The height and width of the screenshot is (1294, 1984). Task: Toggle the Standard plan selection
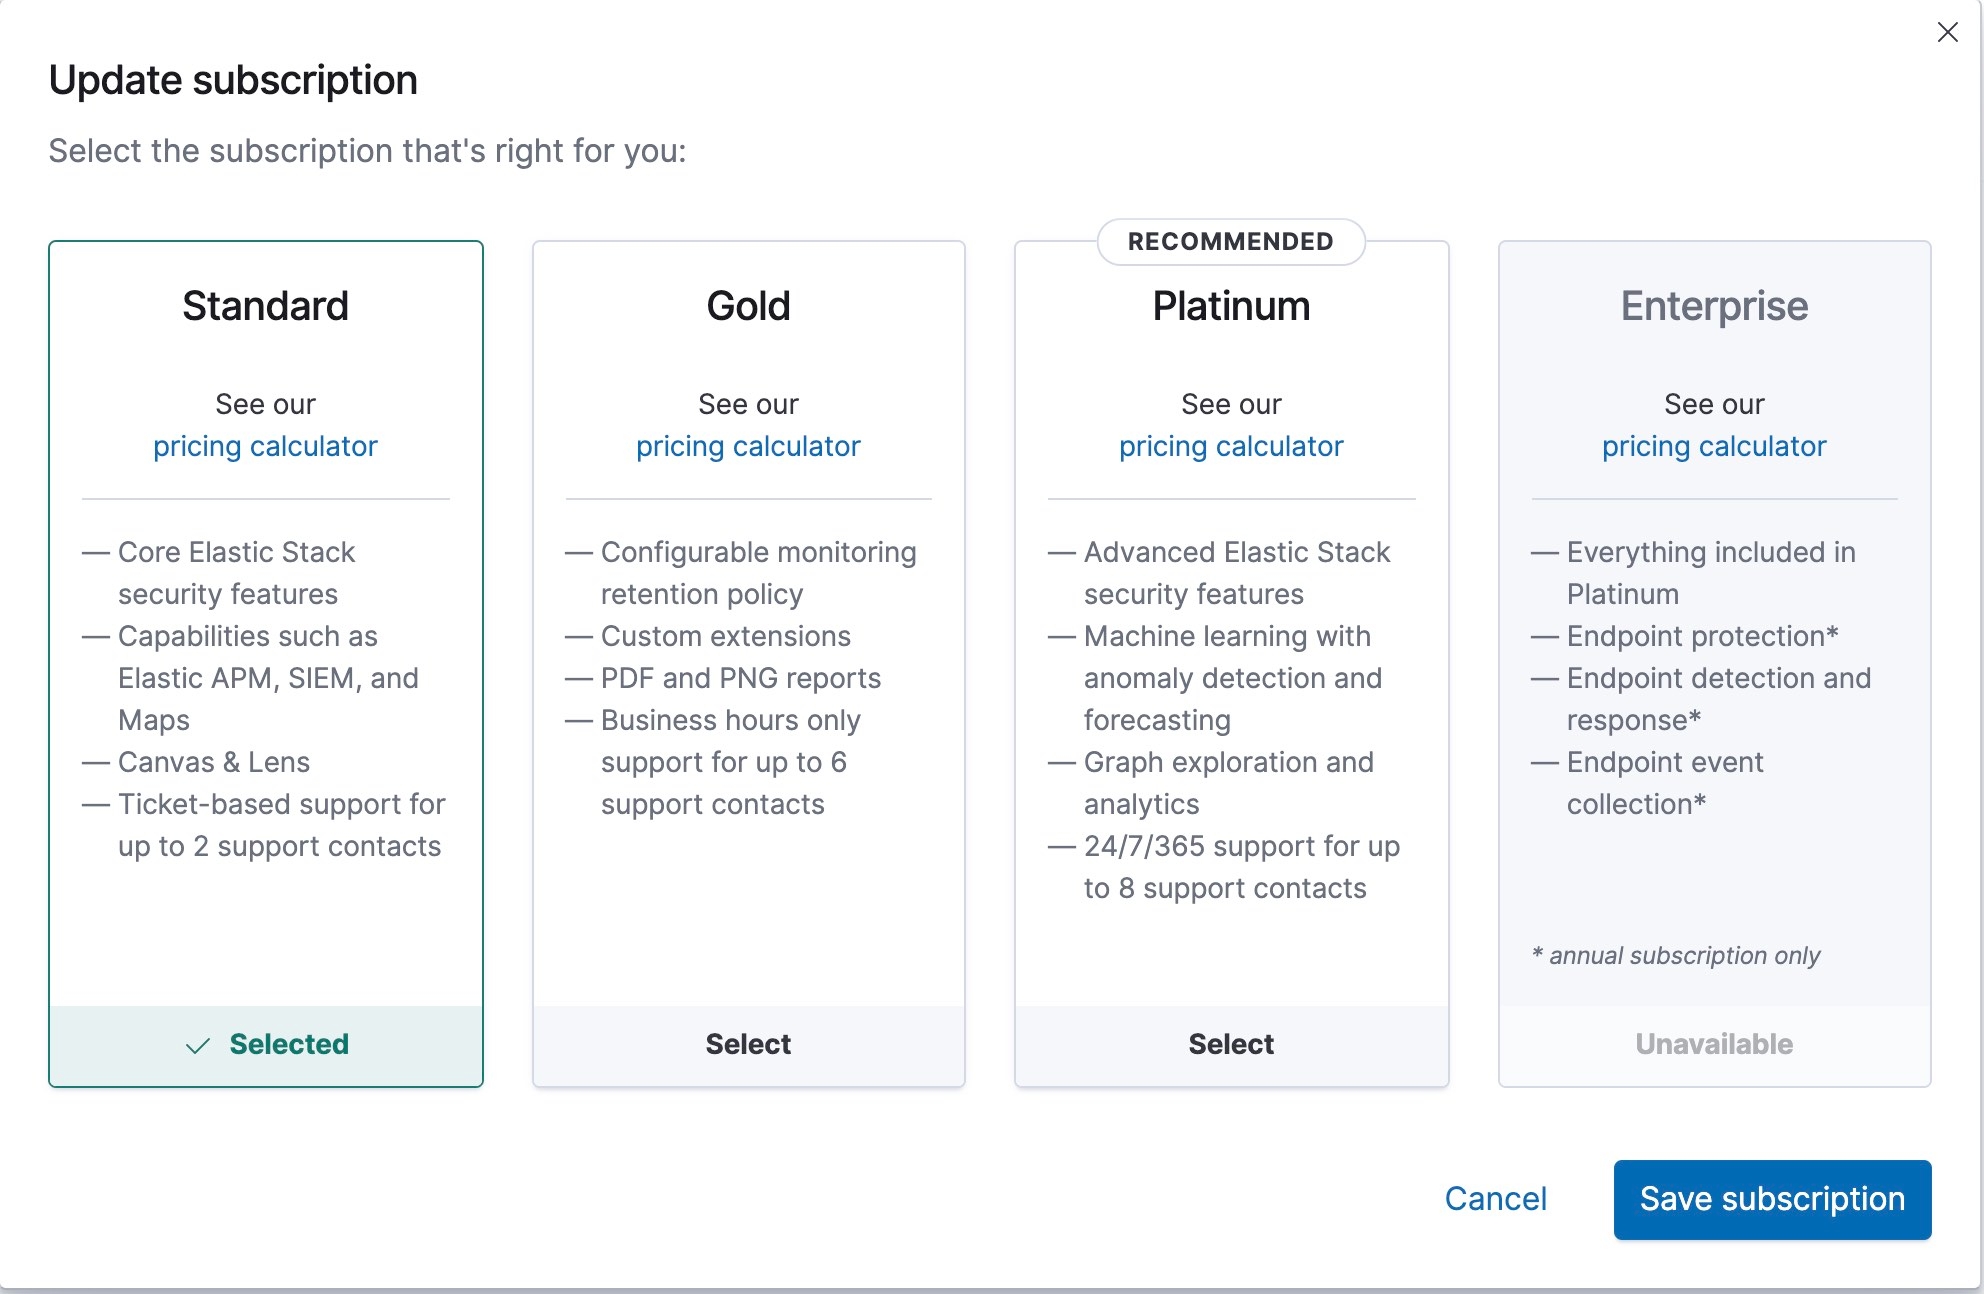click(266, 1044)
